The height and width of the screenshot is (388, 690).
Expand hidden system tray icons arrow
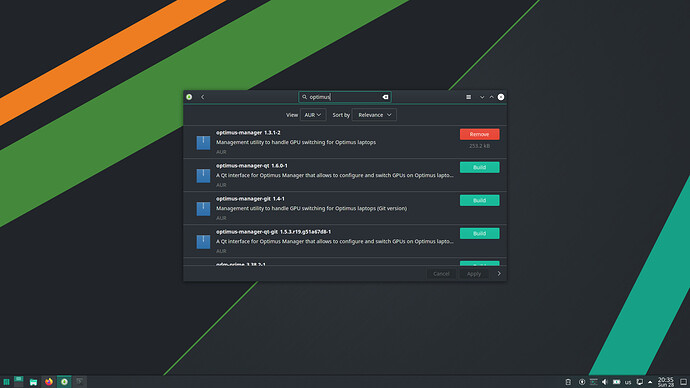click(x=650, y=382)
